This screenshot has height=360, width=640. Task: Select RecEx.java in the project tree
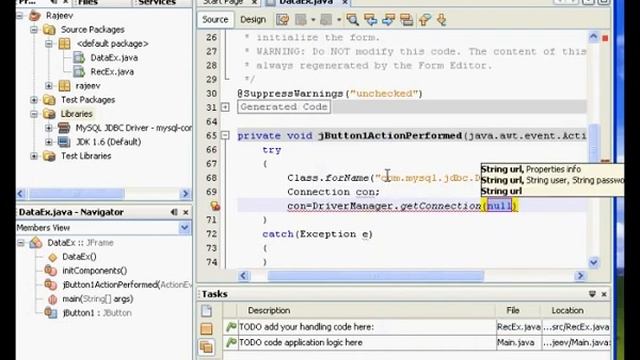pyautogui.click(x=112, y=72)
